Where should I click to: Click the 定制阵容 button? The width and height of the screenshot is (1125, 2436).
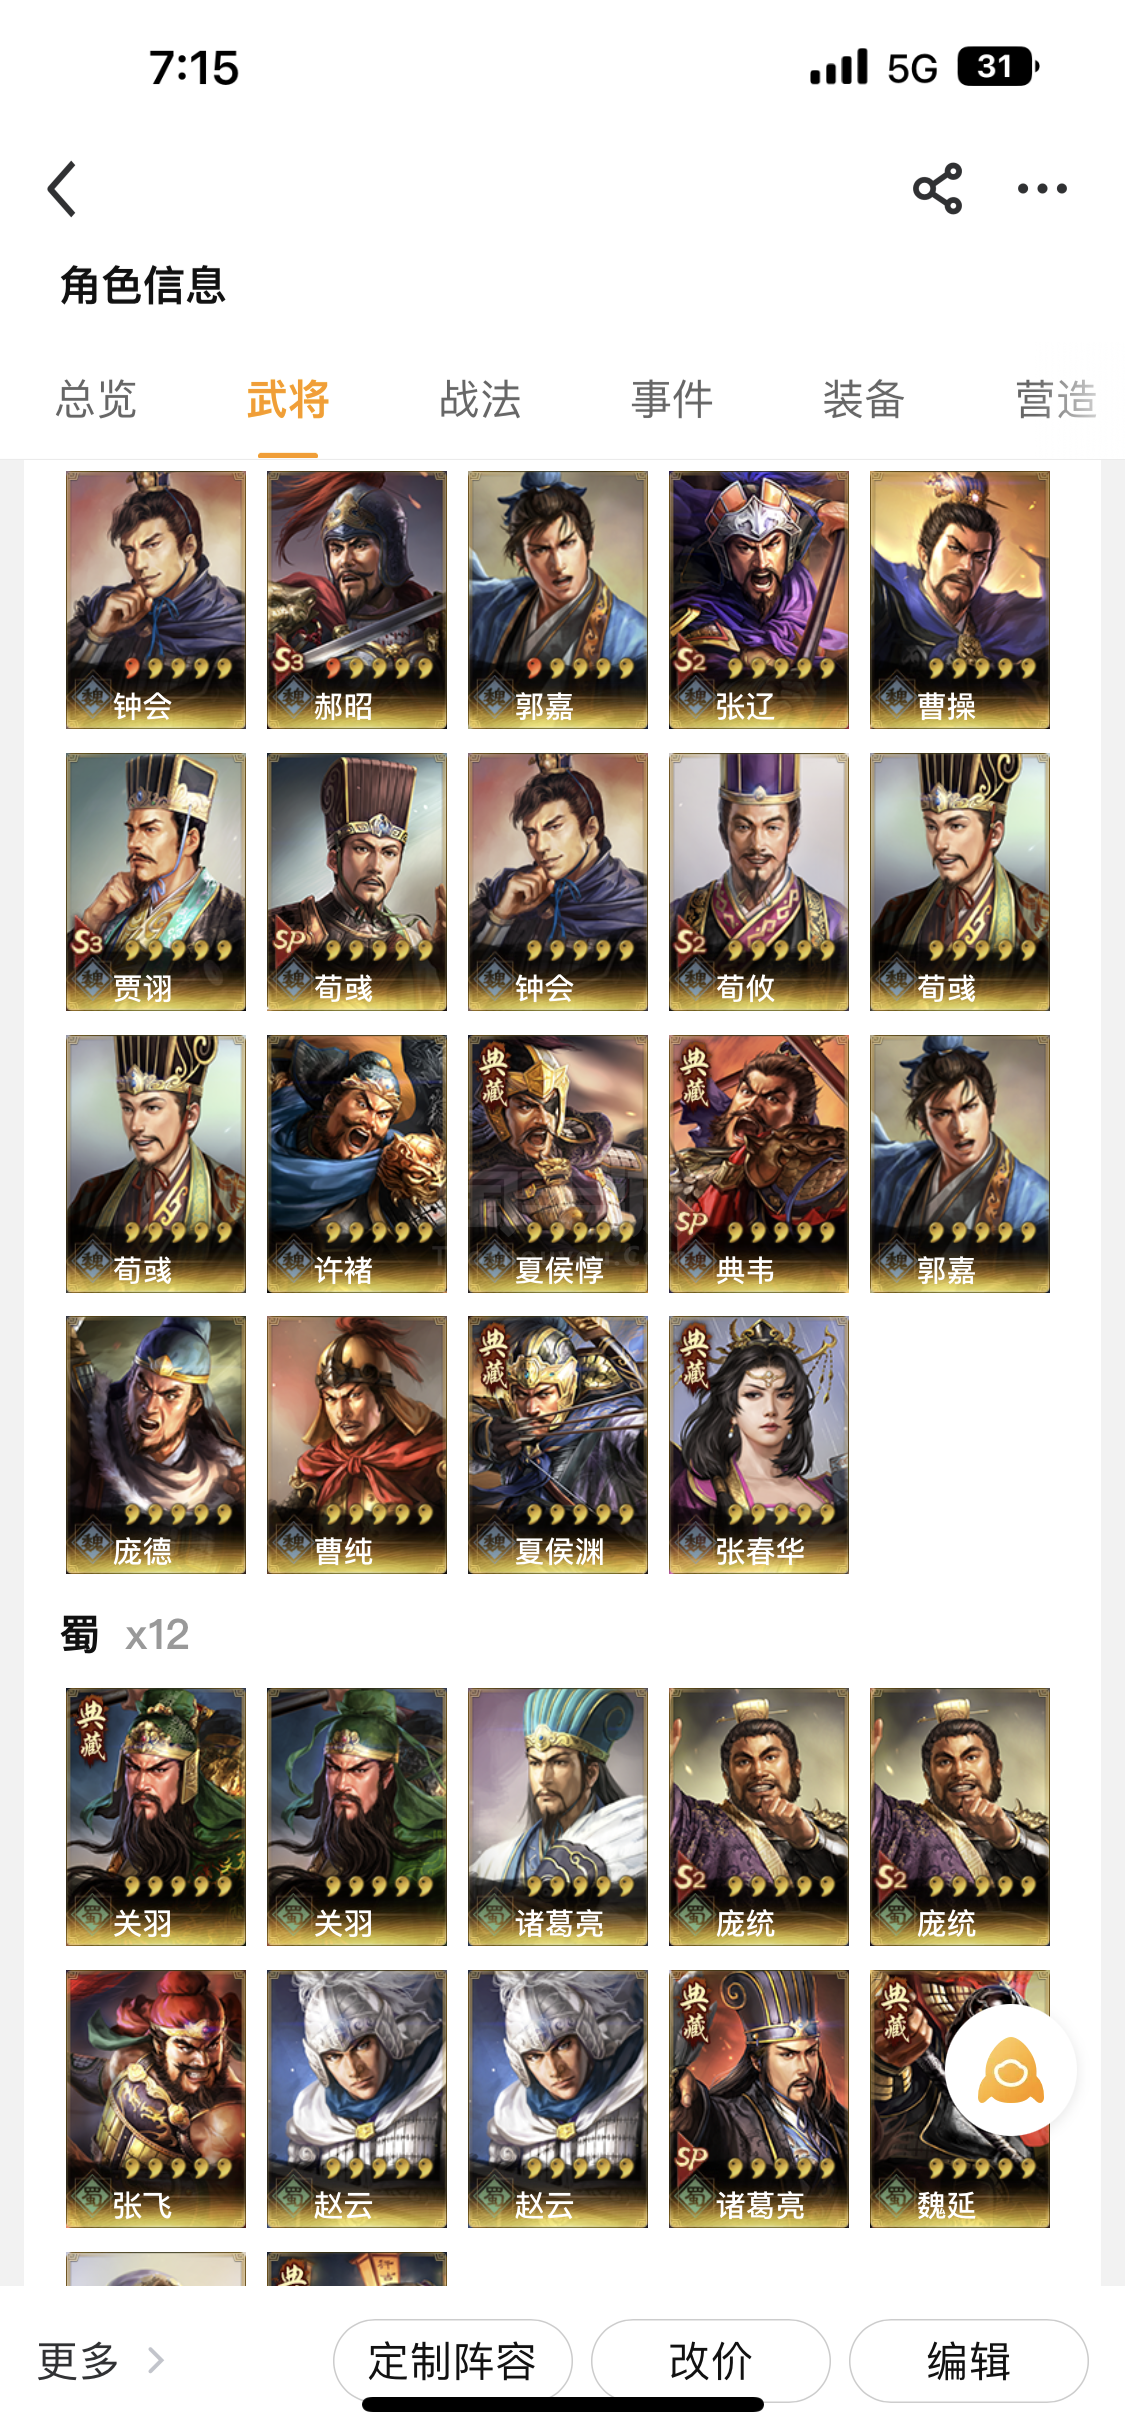tap(452, 2361)
